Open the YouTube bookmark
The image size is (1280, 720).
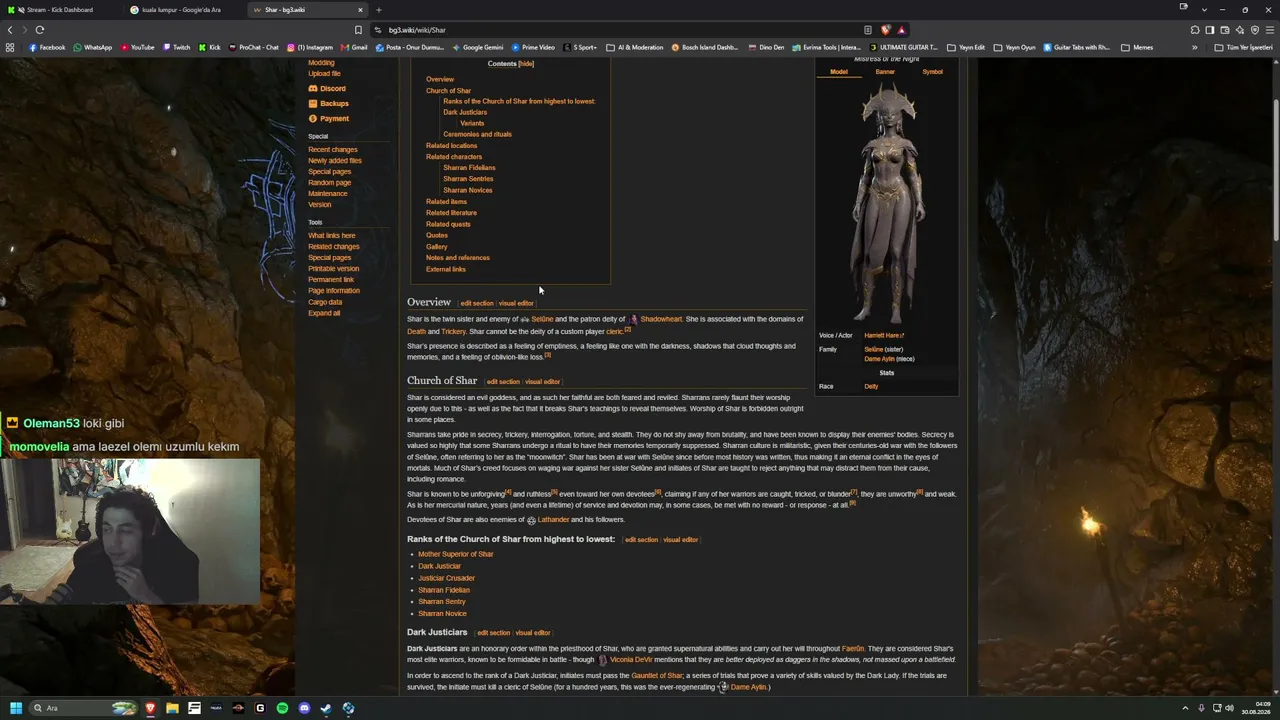[x=137, y=47]
